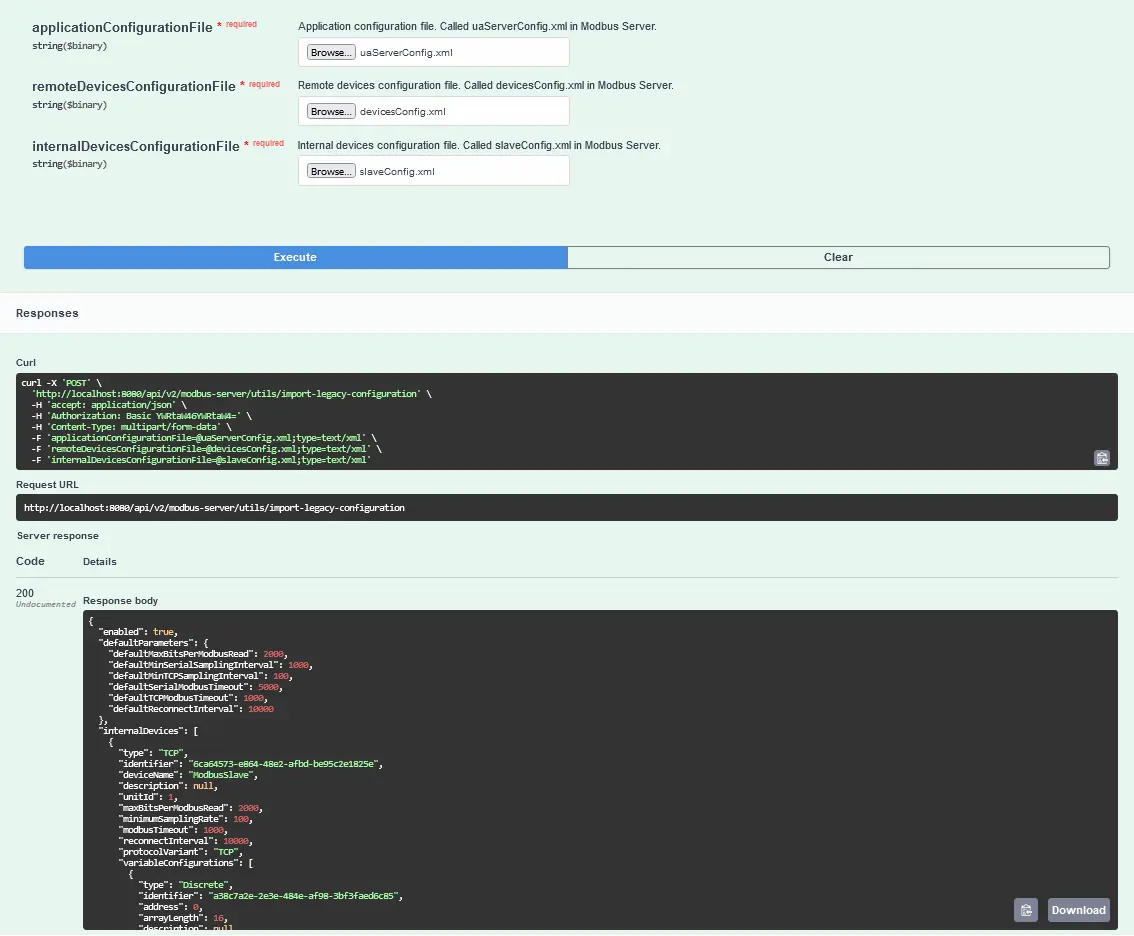
Task: Click the devicesConfig.xml file field
Action: pos(433,111)
